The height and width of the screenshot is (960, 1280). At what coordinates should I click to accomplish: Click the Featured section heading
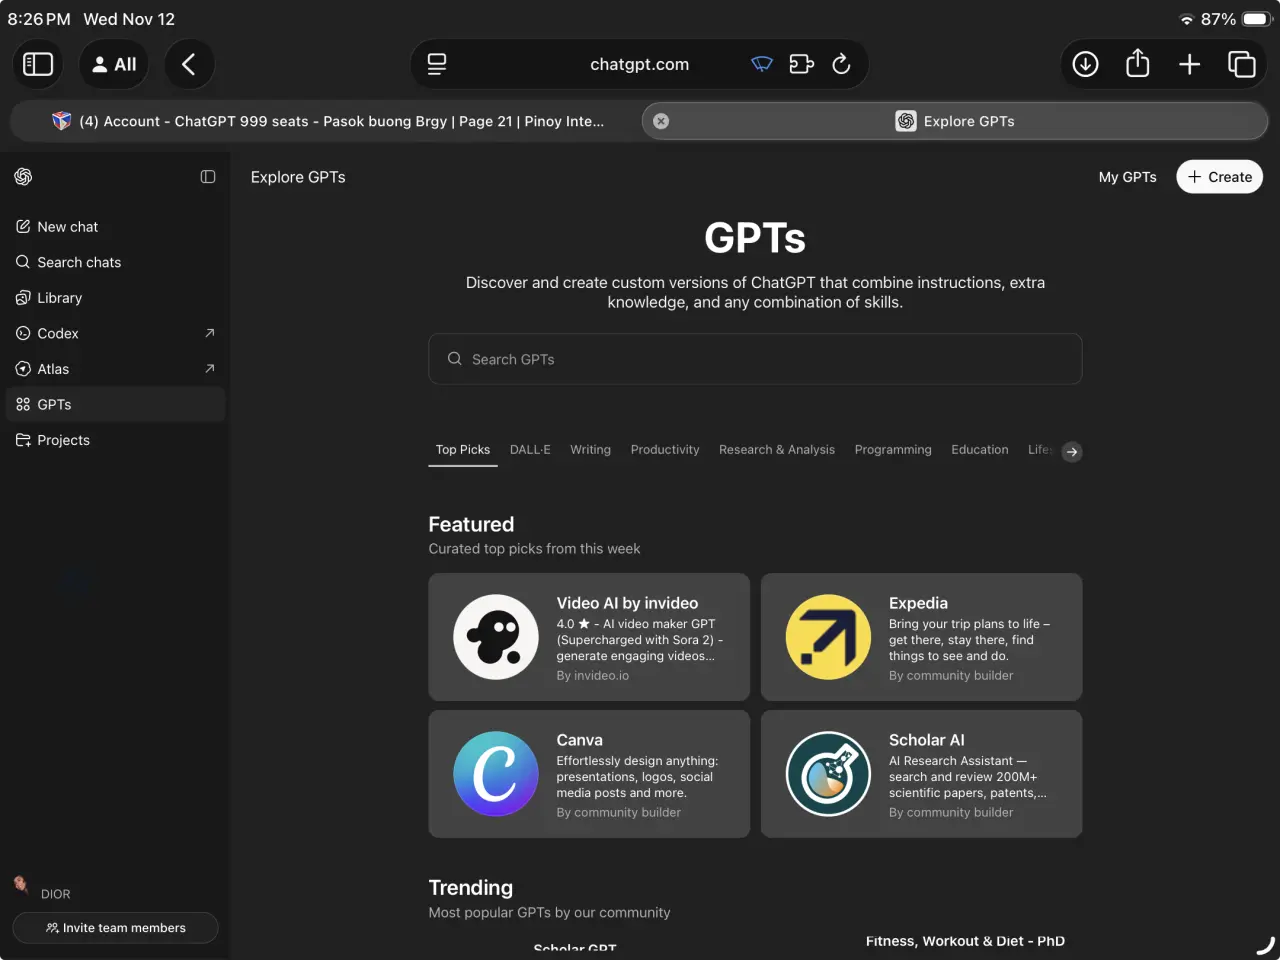(471, 524)
